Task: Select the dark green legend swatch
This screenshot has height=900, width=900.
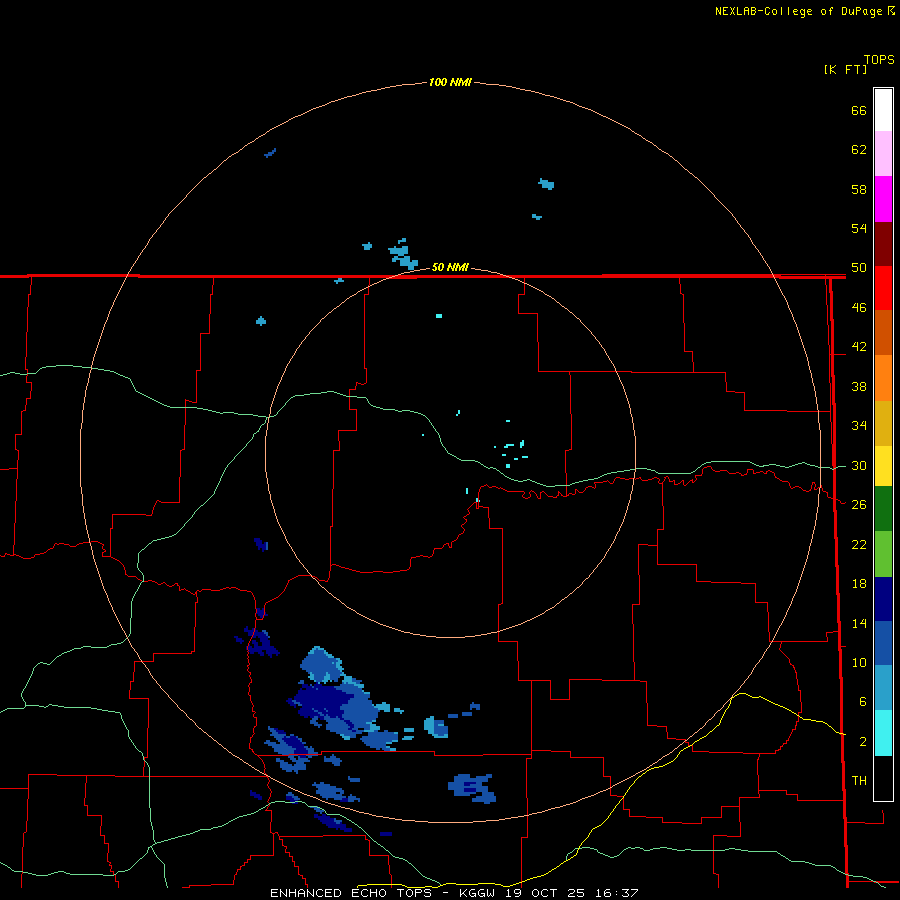Action: (x=883, y=509)
